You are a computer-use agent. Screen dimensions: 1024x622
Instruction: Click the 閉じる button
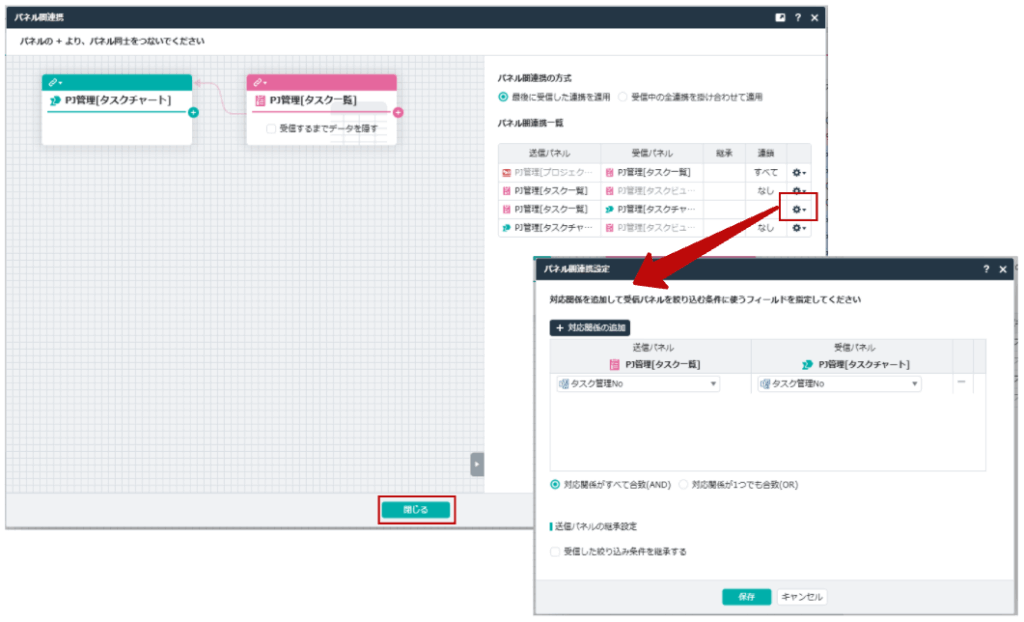416,509
